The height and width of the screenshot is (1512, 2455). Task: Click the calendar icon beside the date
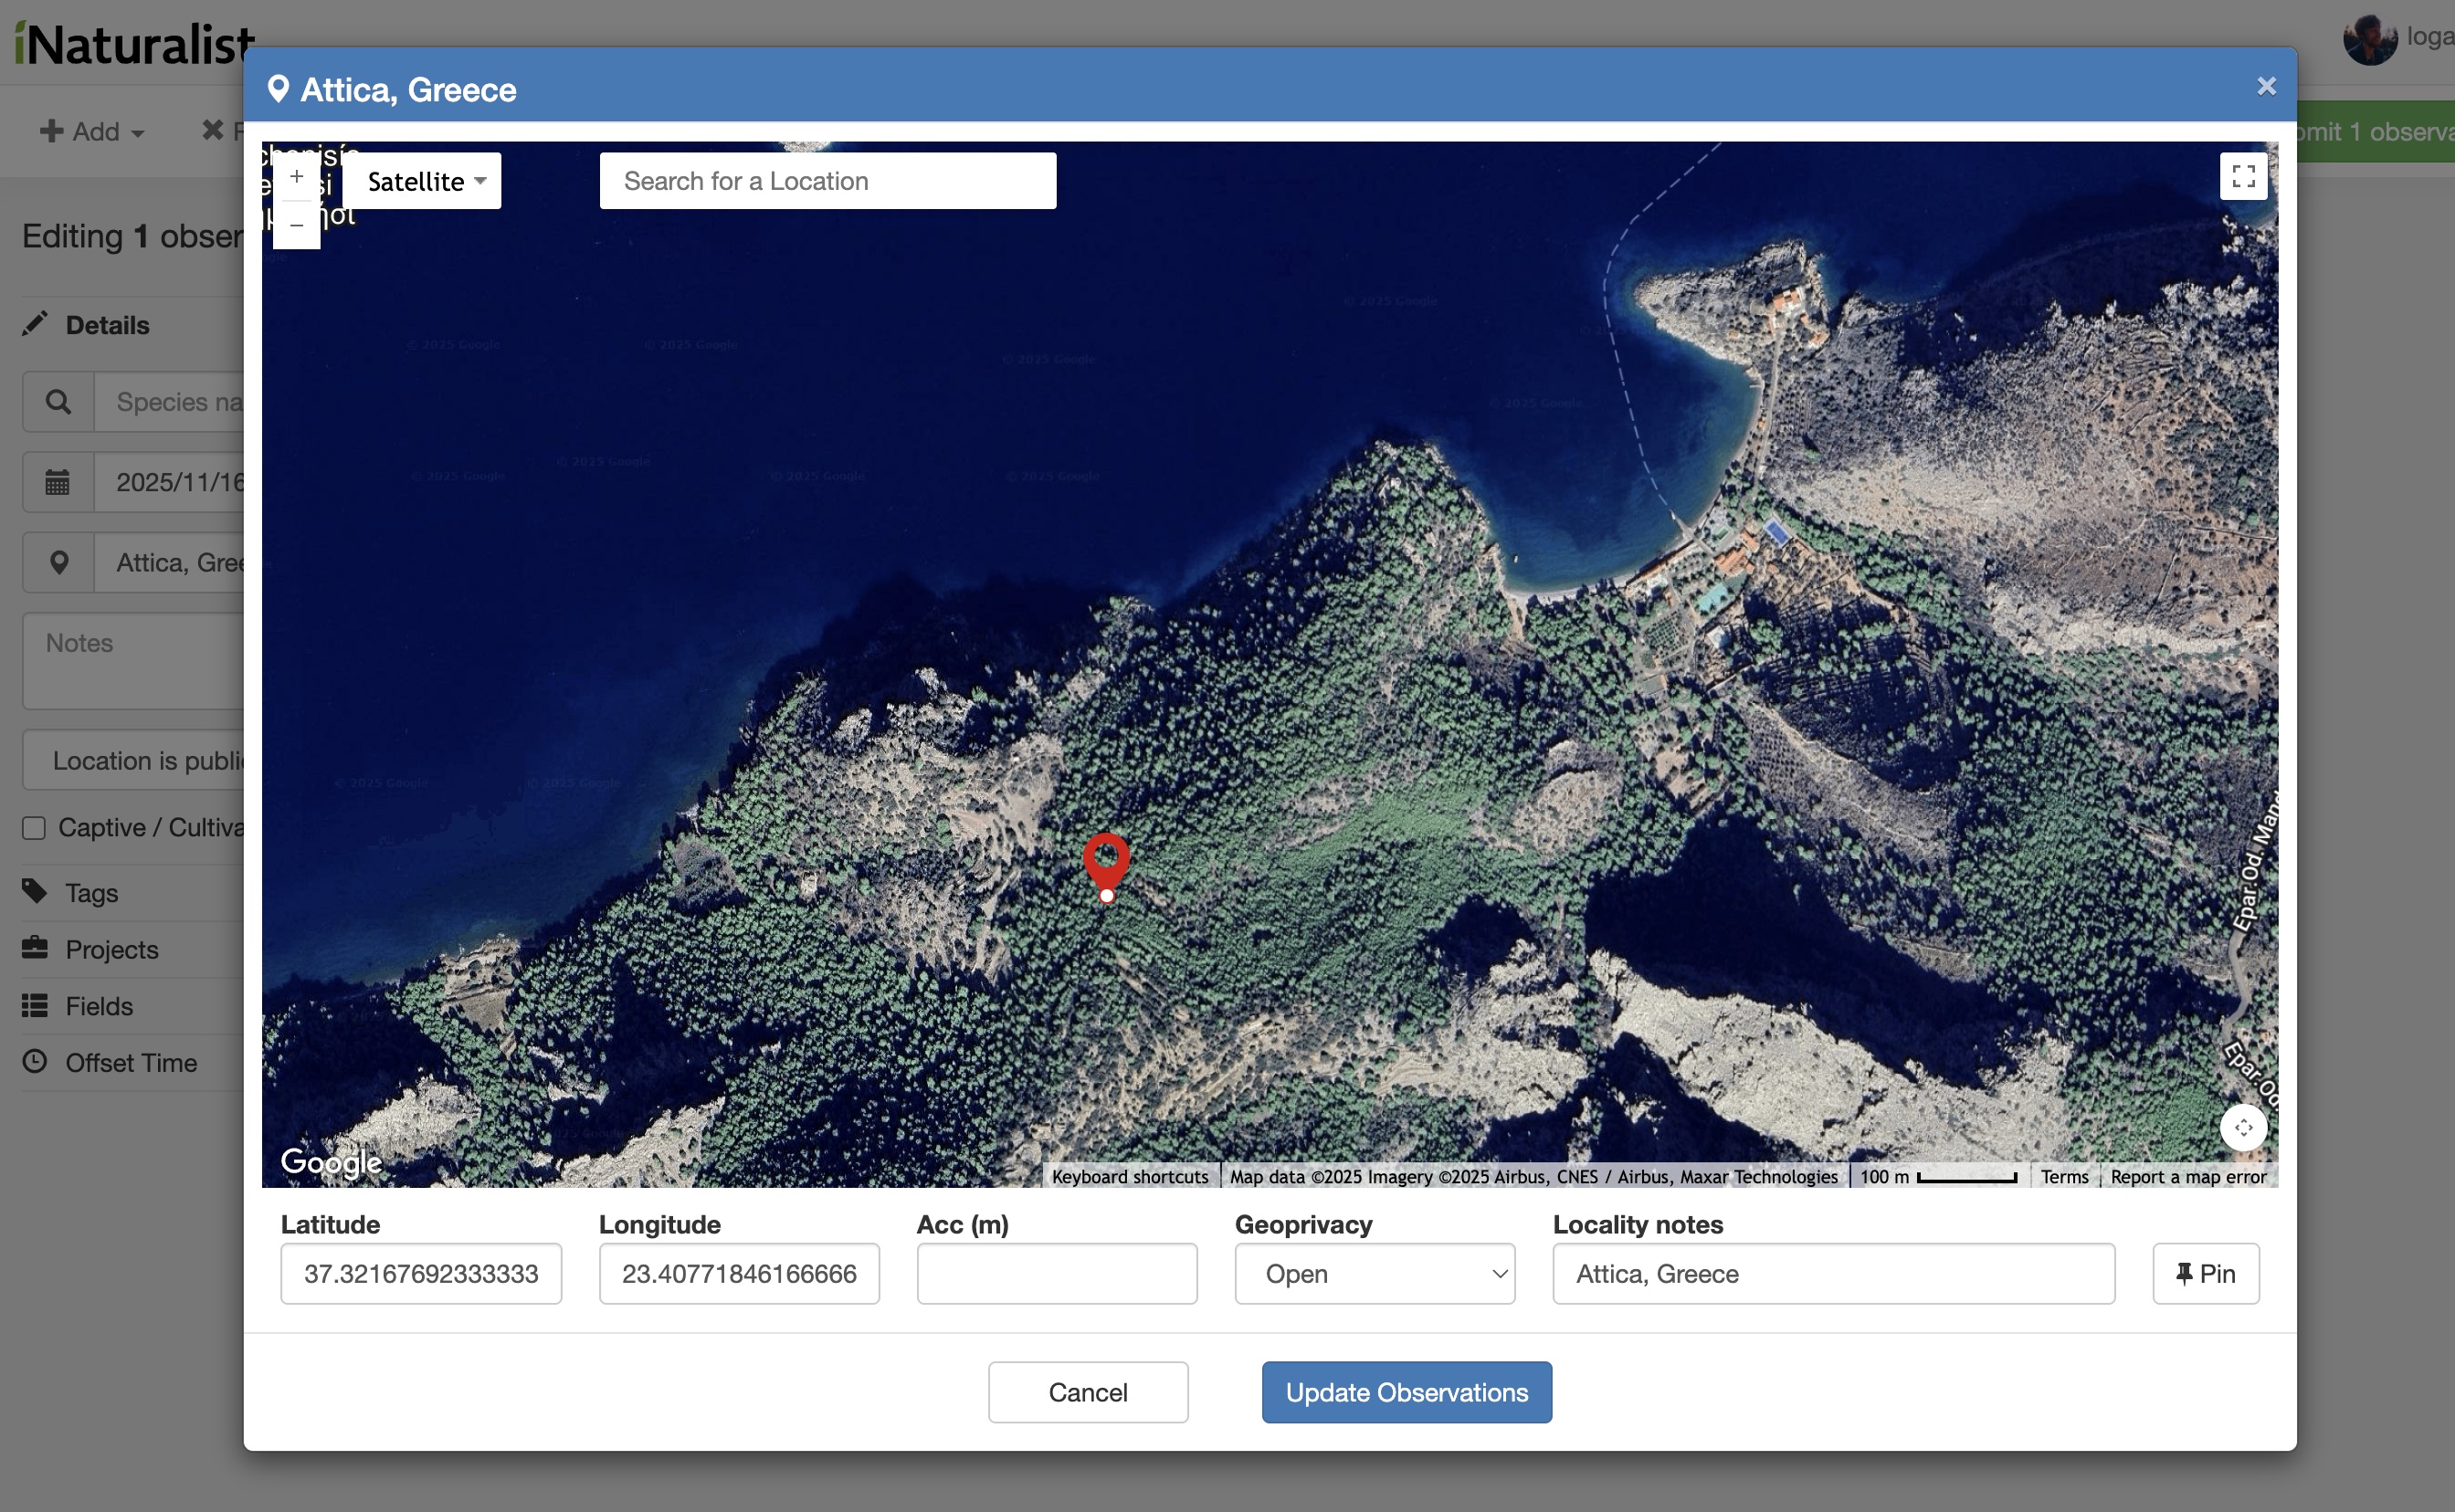[58, 483]
